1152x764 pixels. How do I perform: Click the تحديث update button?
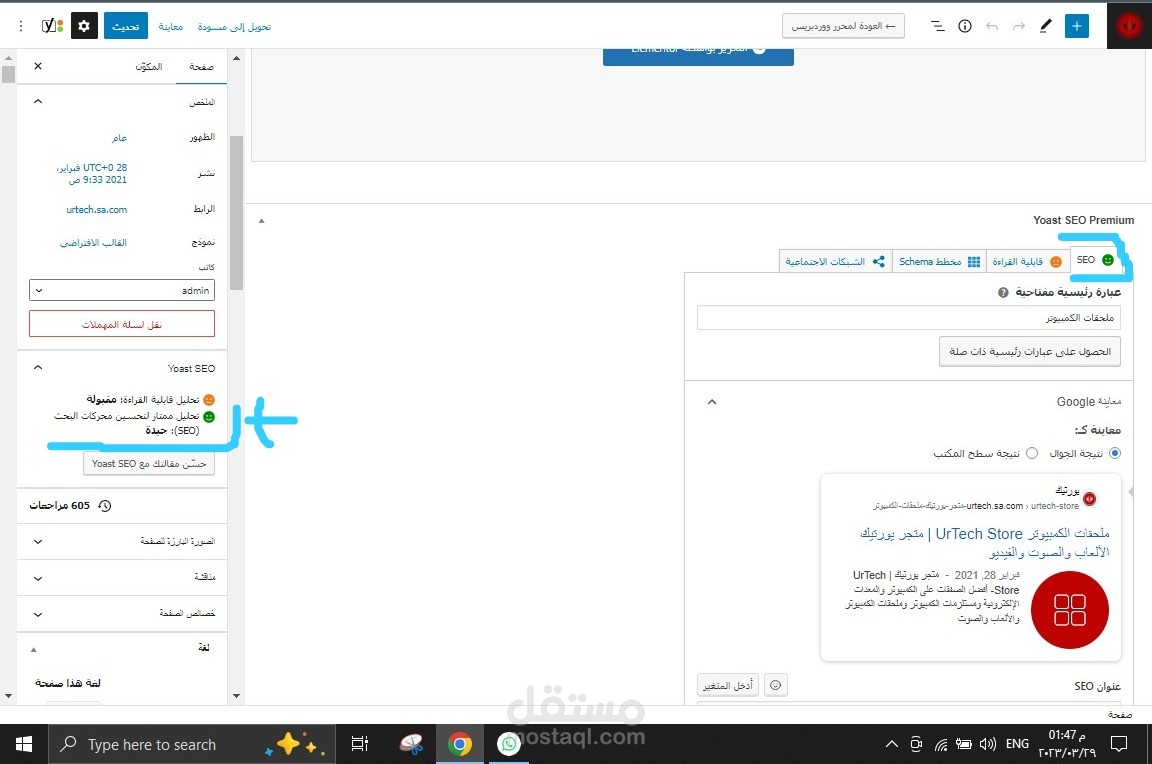pos(126,26)
